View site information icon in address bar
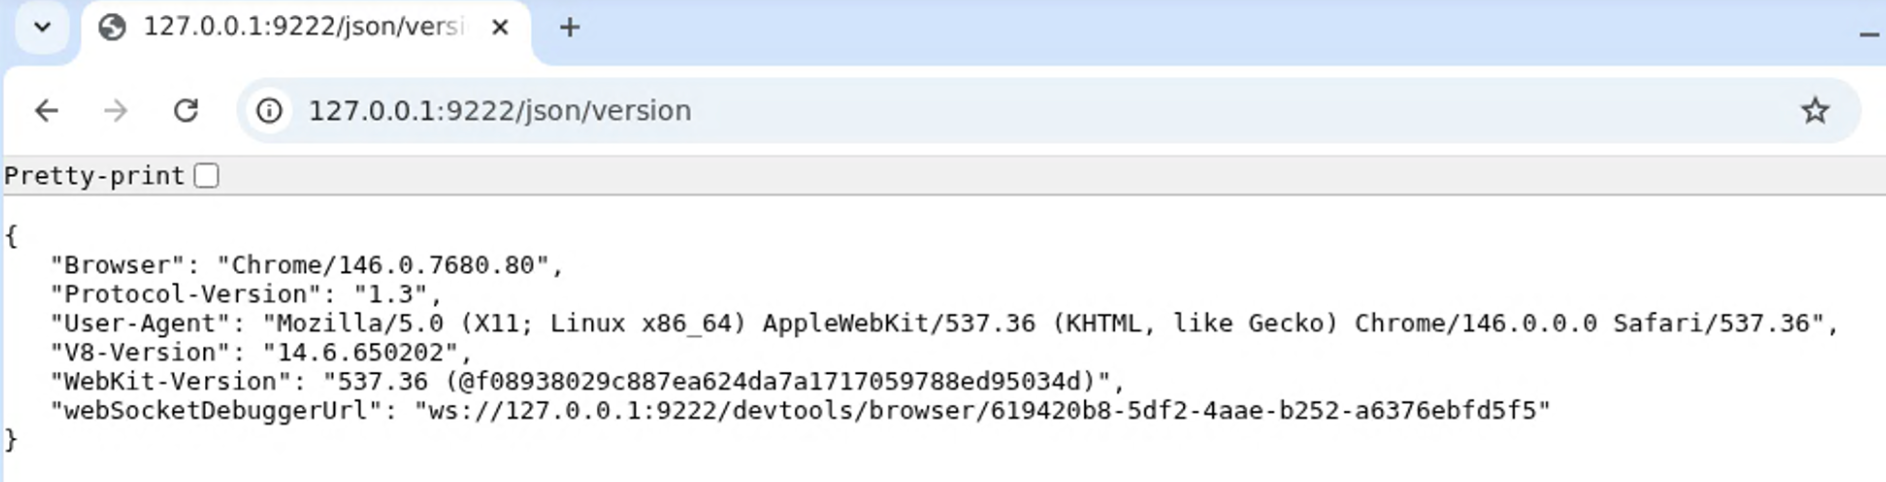Screen dimensions: 1886x482 click(x=269, y=110)
